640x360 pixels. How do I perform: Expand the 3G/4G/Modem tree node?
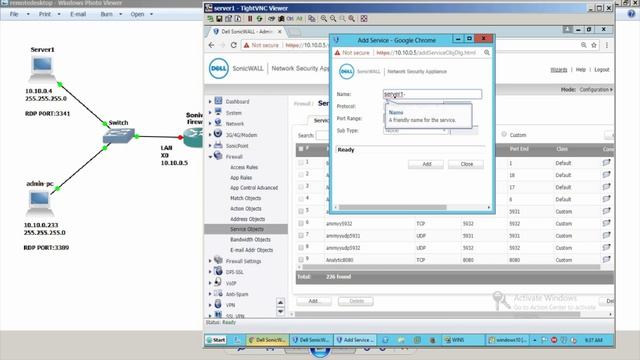click(x=210, y=134)
